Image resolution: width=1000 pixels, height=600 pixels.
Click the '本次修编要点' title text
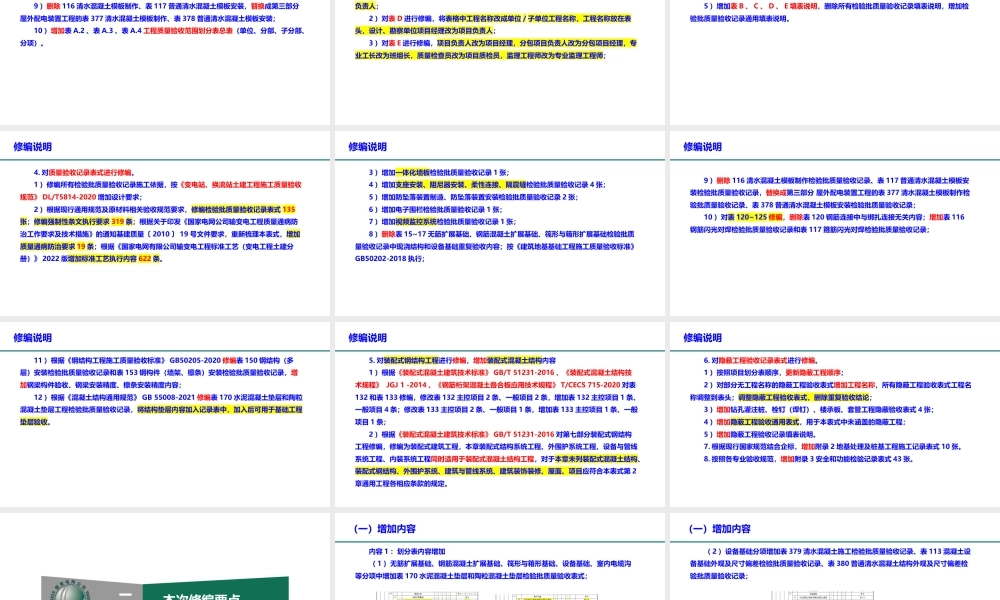point(200,598)
